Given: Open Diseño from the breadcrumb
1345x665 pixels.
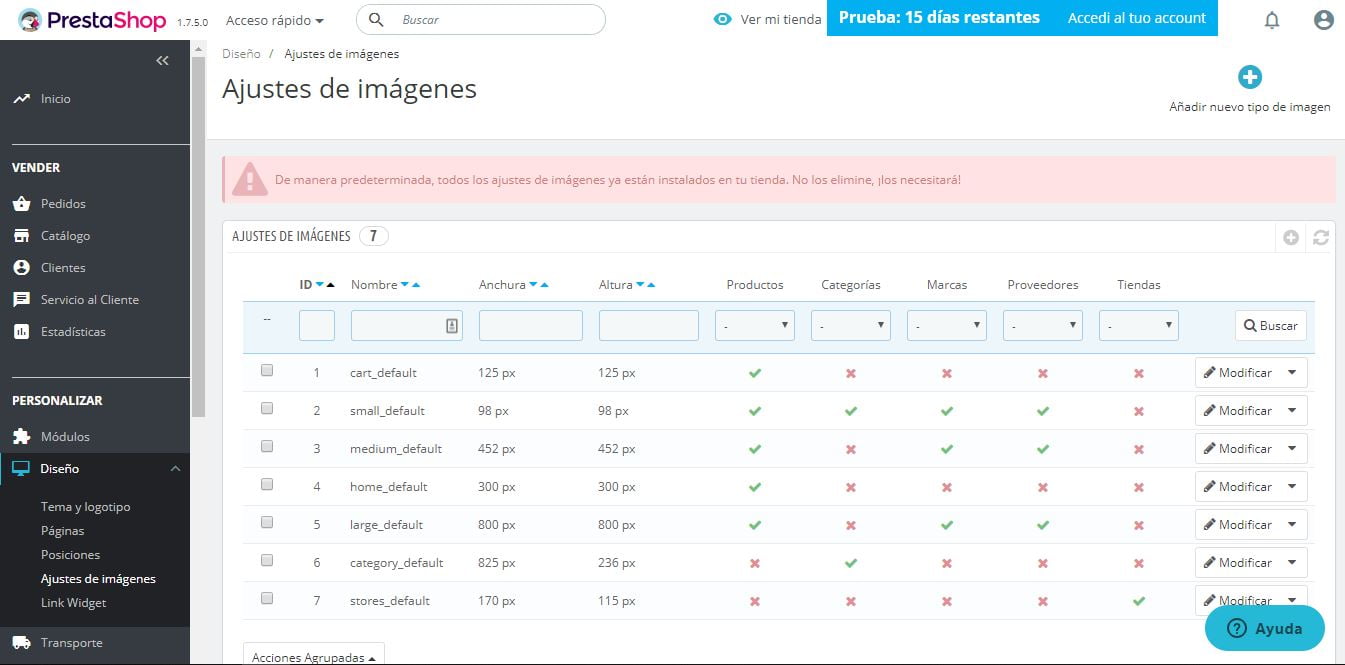Looking at the screenshot, I should (x=239, y=53).
